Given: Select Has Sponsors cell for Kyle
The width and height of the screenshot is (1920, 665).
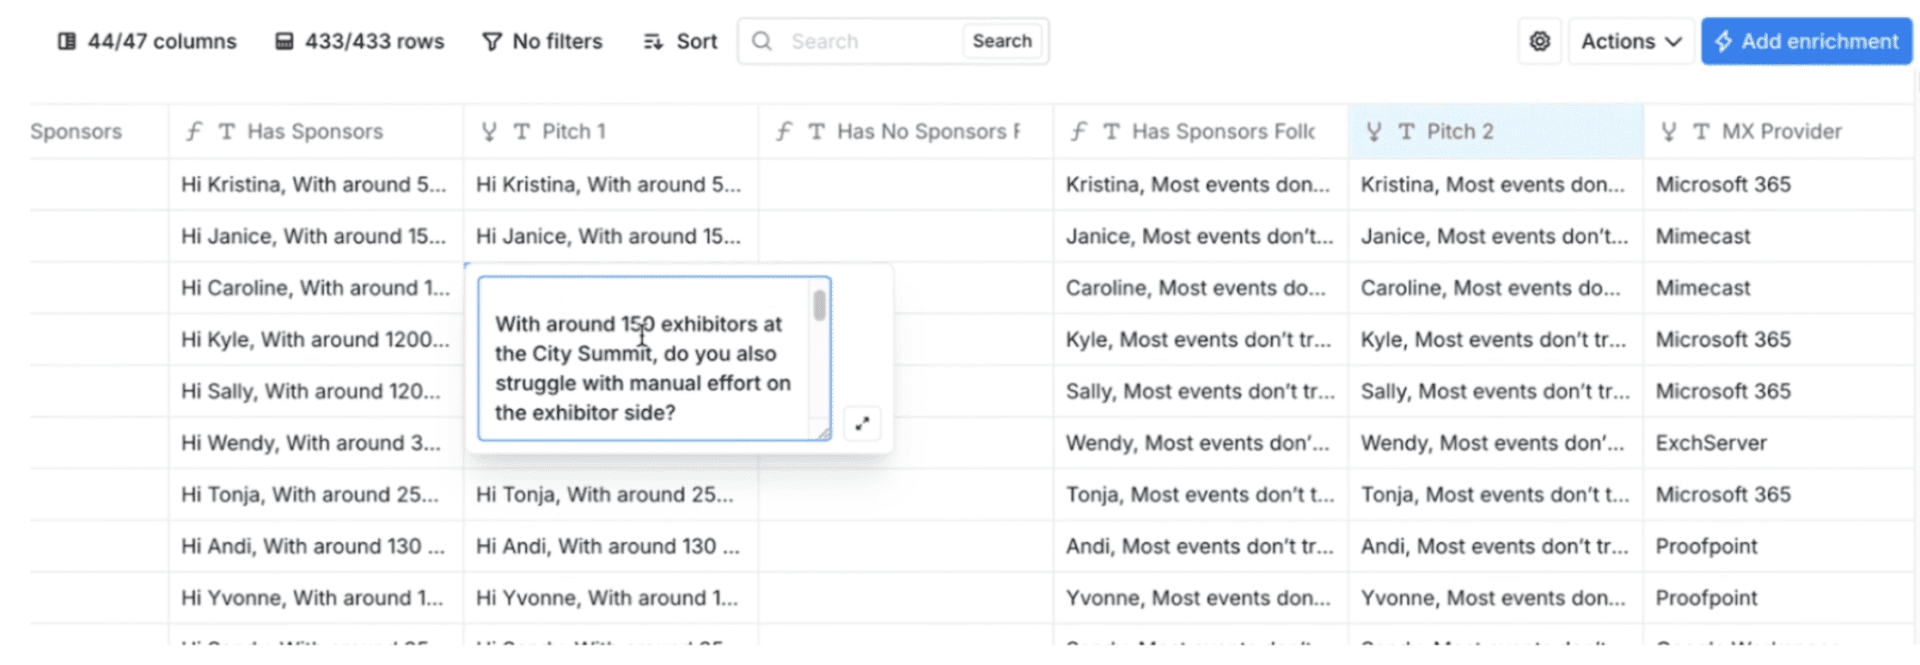Looking at the screenshot, I should tap(316, 340).
